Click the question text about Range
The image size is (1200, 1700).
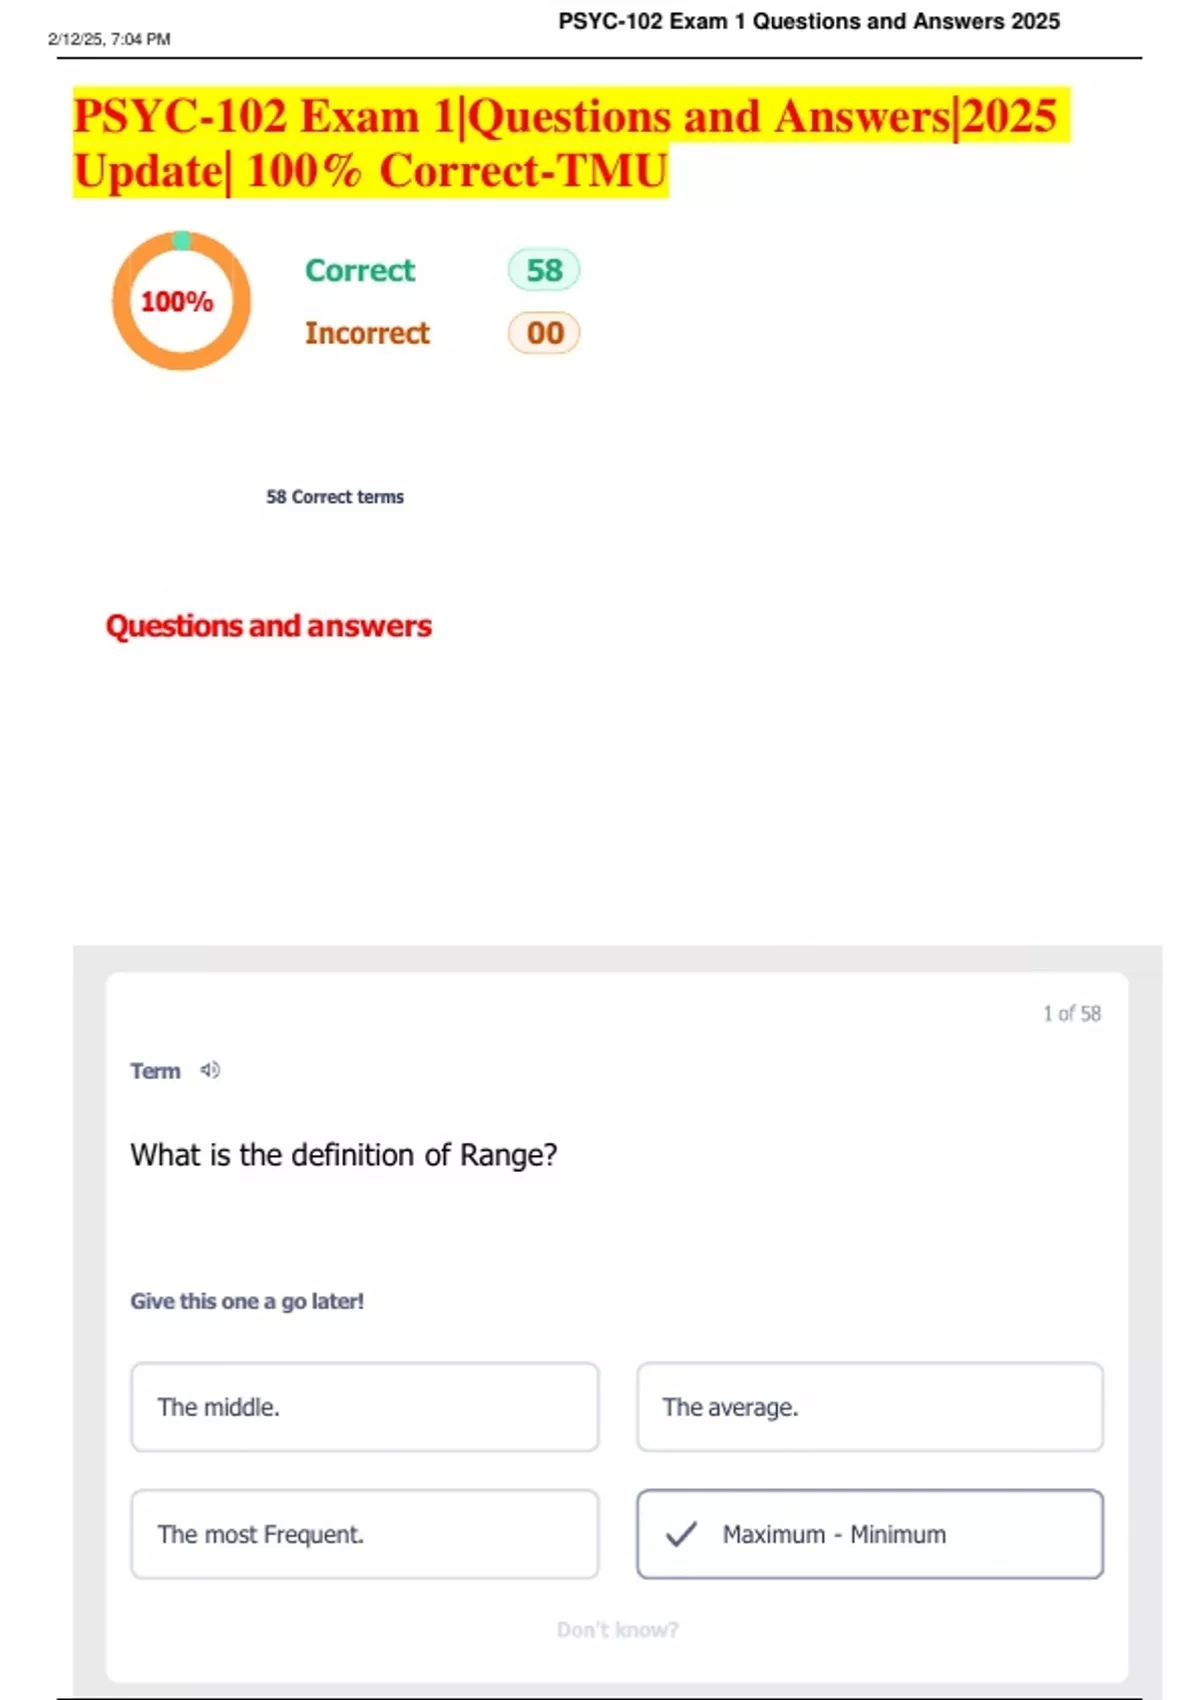344,1155
